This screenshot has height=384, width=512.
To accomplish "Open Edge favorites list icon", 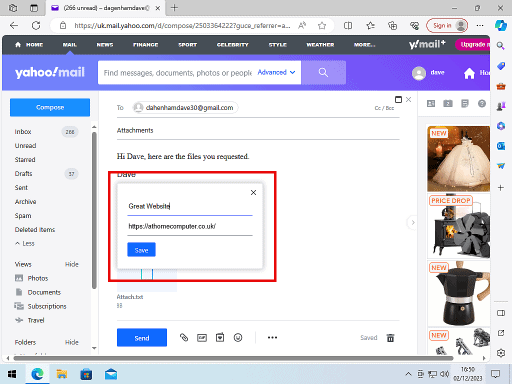I will point(370,25).
